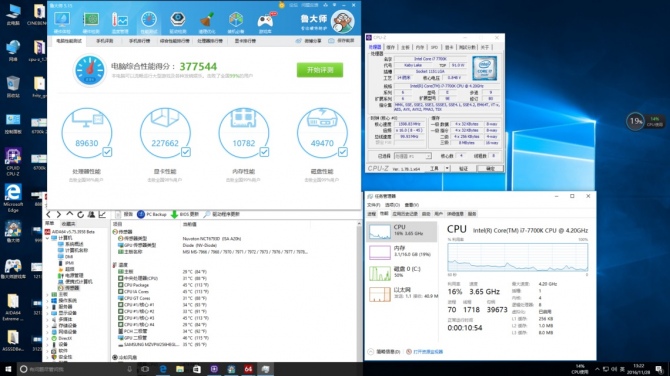Select Disk 0 (C:) in Task Manager sidebar
The height and width of the screenshot is (376, 670).
402,273
